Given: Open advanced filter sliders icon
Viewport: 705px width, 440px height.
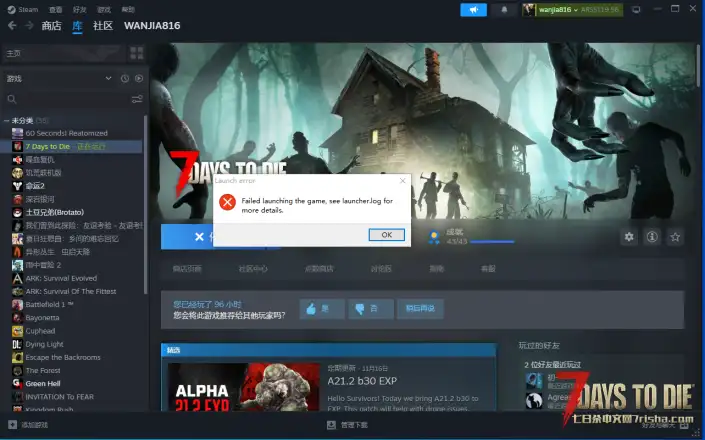Looking at the screenshot, I should click(x=137, y=99).
